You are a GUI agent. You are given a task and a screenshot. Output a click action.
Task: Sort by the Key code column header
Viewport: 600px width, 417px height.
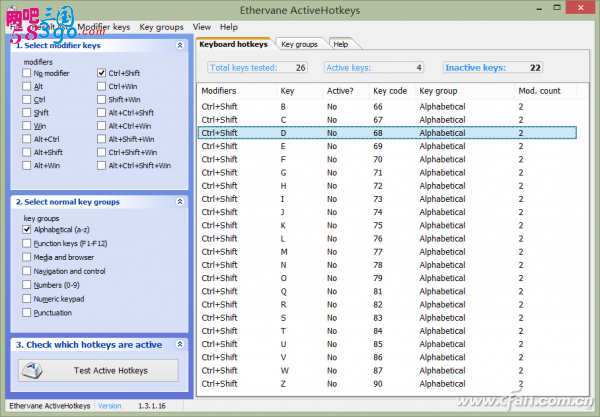[392, 91]
